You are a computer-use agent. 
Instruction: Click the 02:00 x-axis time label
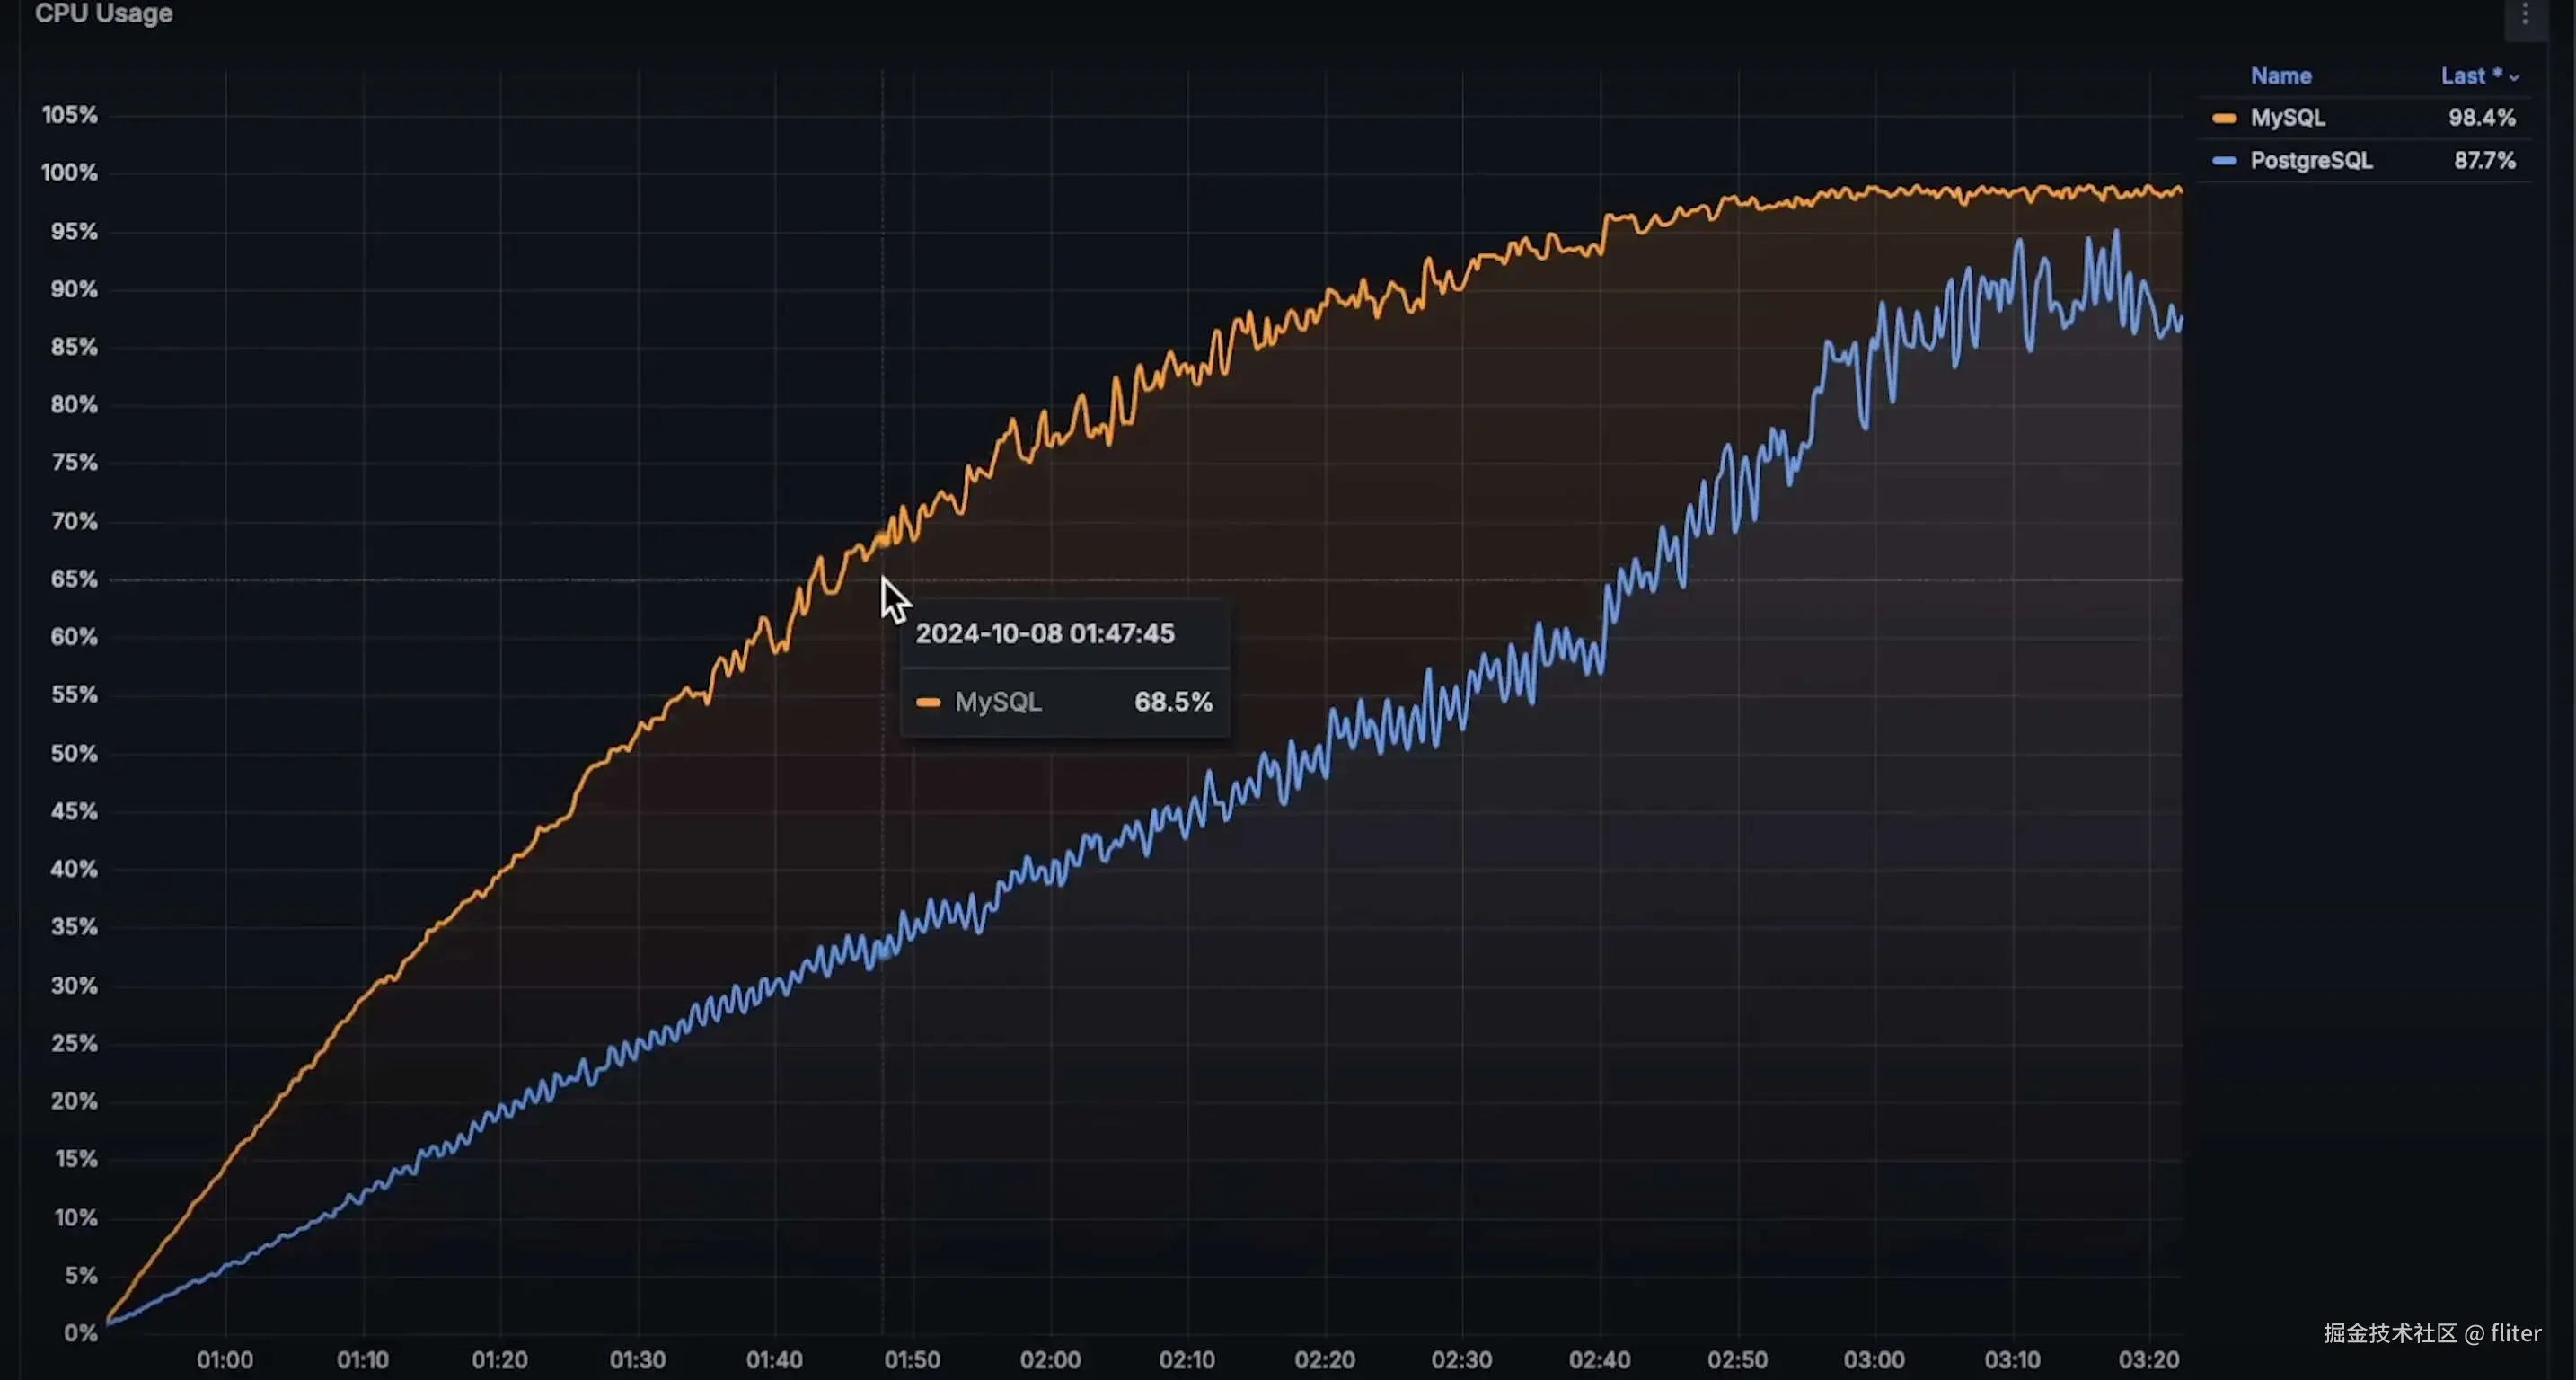1049,1360
